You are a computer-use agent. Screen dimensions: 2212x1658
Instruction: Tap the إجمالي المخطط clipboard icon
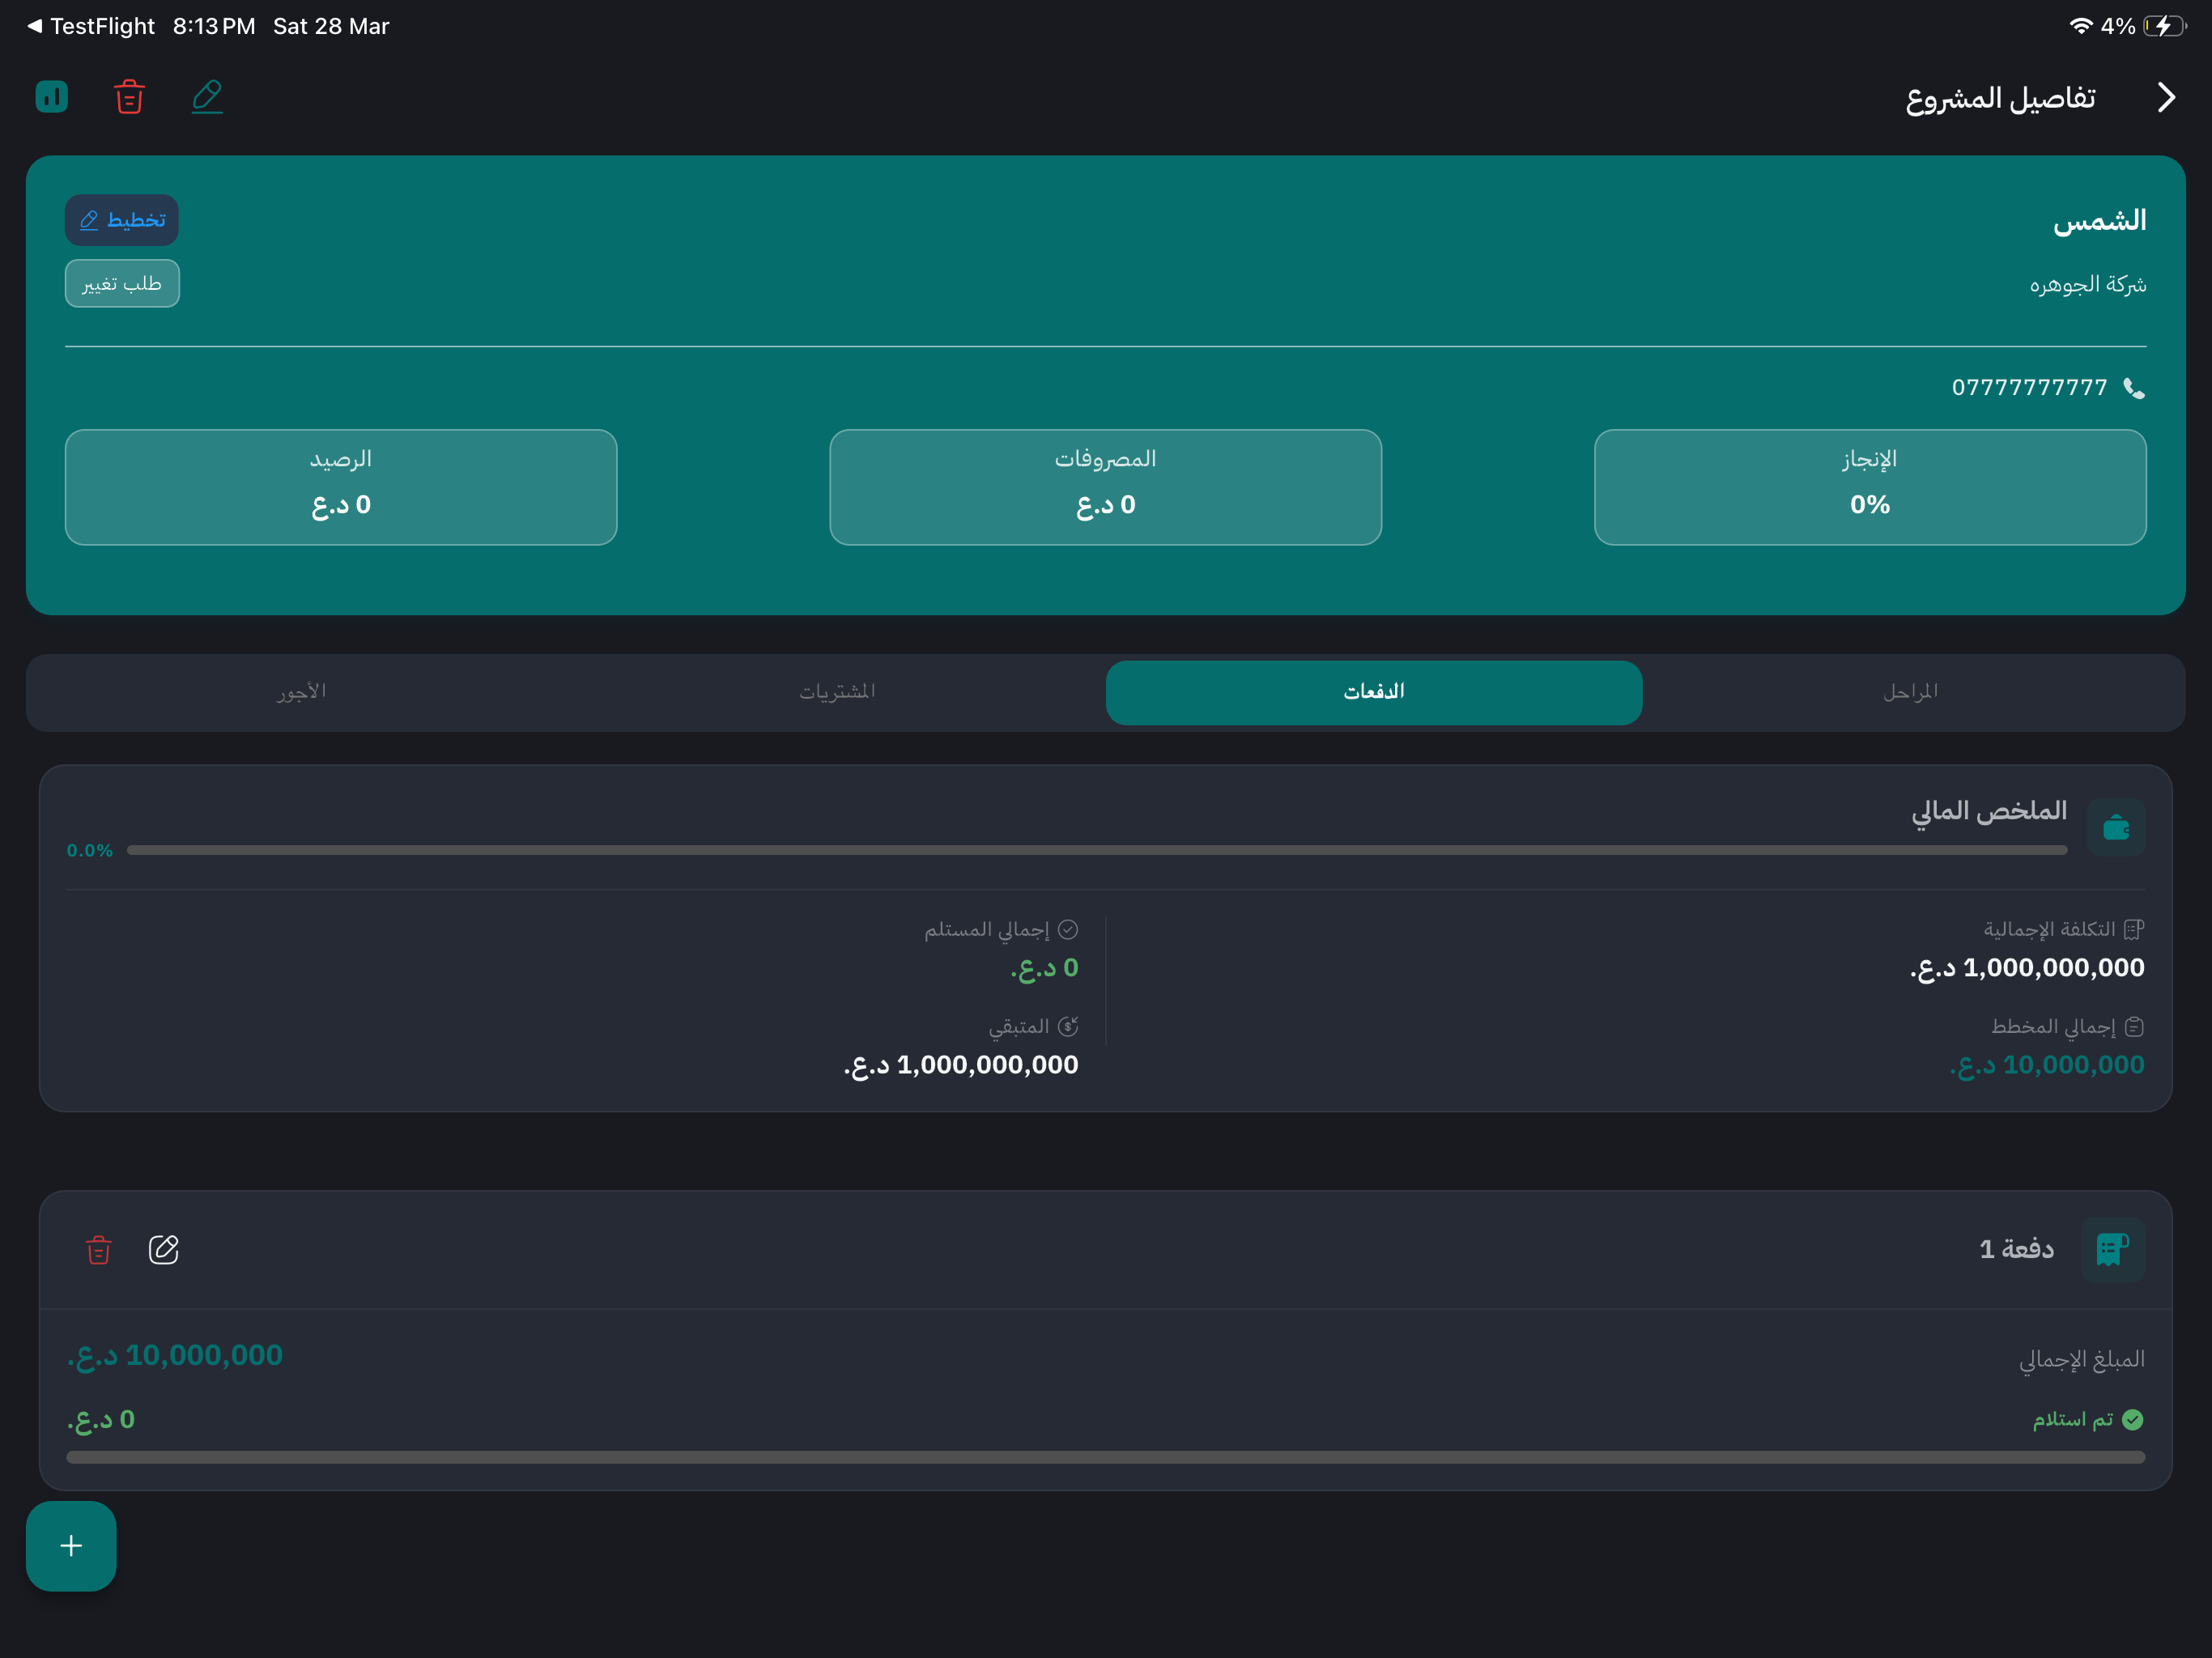coord(2134,1027)
